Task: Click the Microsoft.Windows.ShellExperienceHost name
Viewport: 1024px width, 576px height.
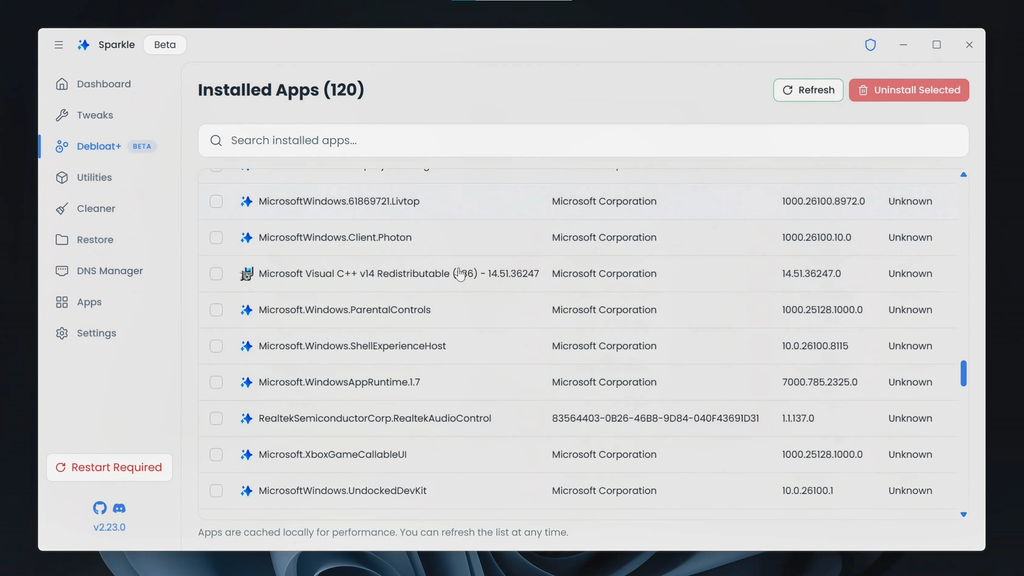Action: tap(352, 346)
